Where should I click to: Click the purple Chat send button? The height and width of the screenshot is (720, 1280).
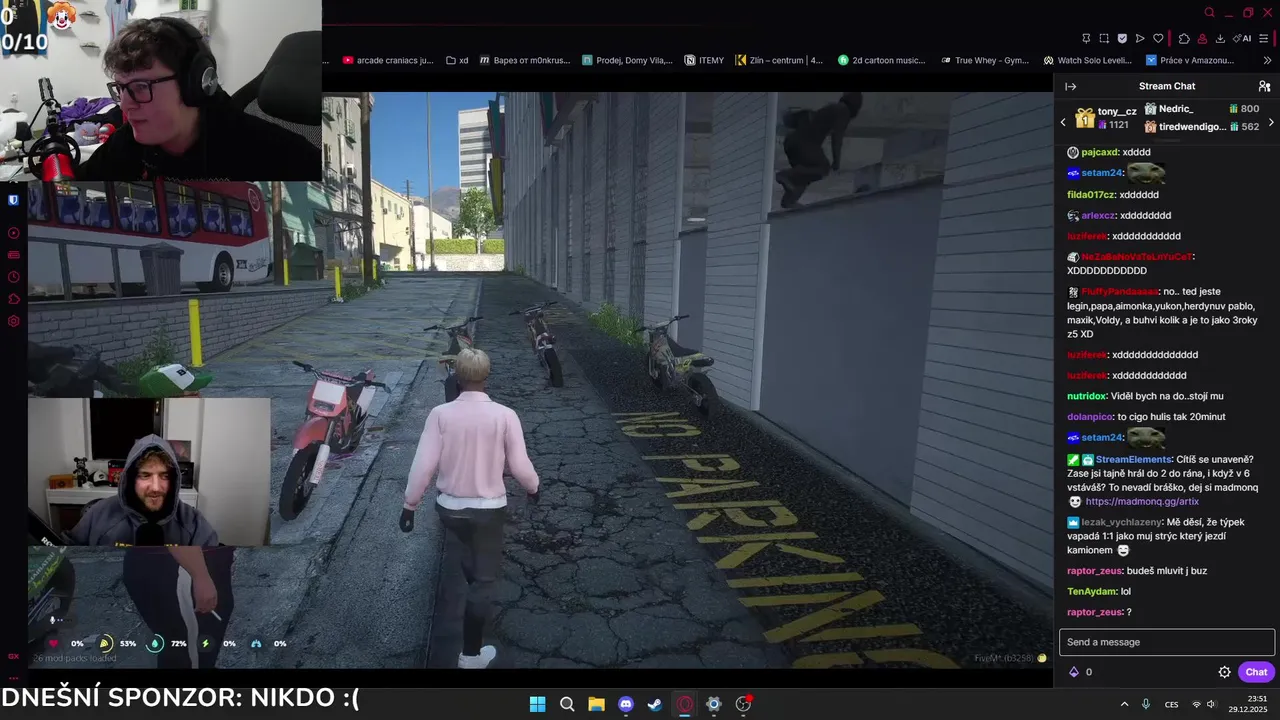[1256, 672]
